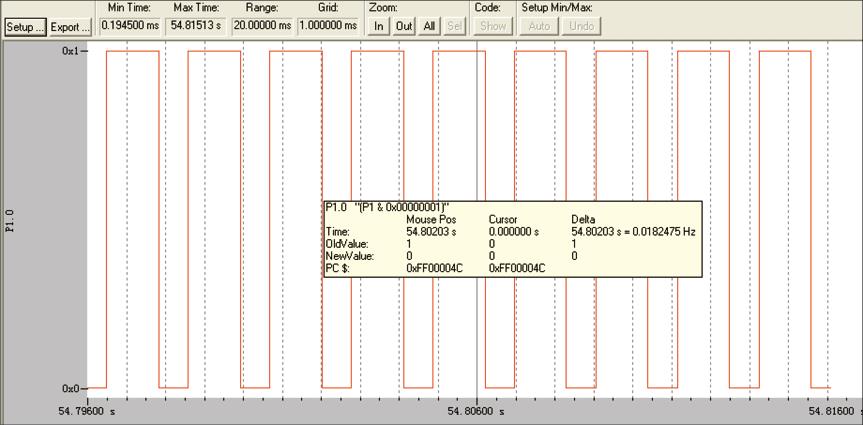Image resolution: width=863 pixels, height=425 pixels.
Task: Click the Delta frequency value in tooltip
Action: [x=633, y=231]
